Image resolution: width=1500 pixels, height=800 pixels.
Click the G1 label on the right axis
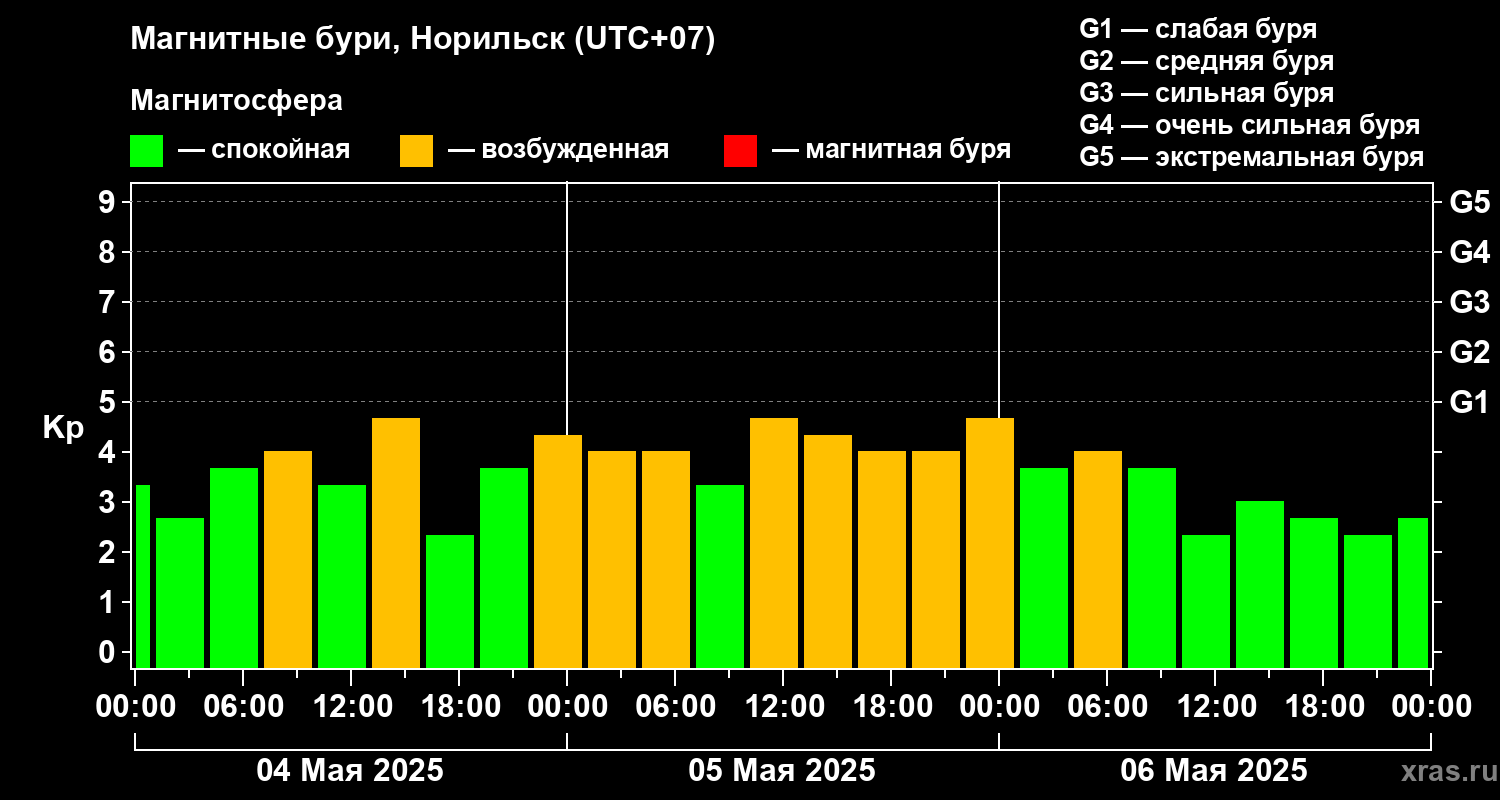pos(1469,403)
